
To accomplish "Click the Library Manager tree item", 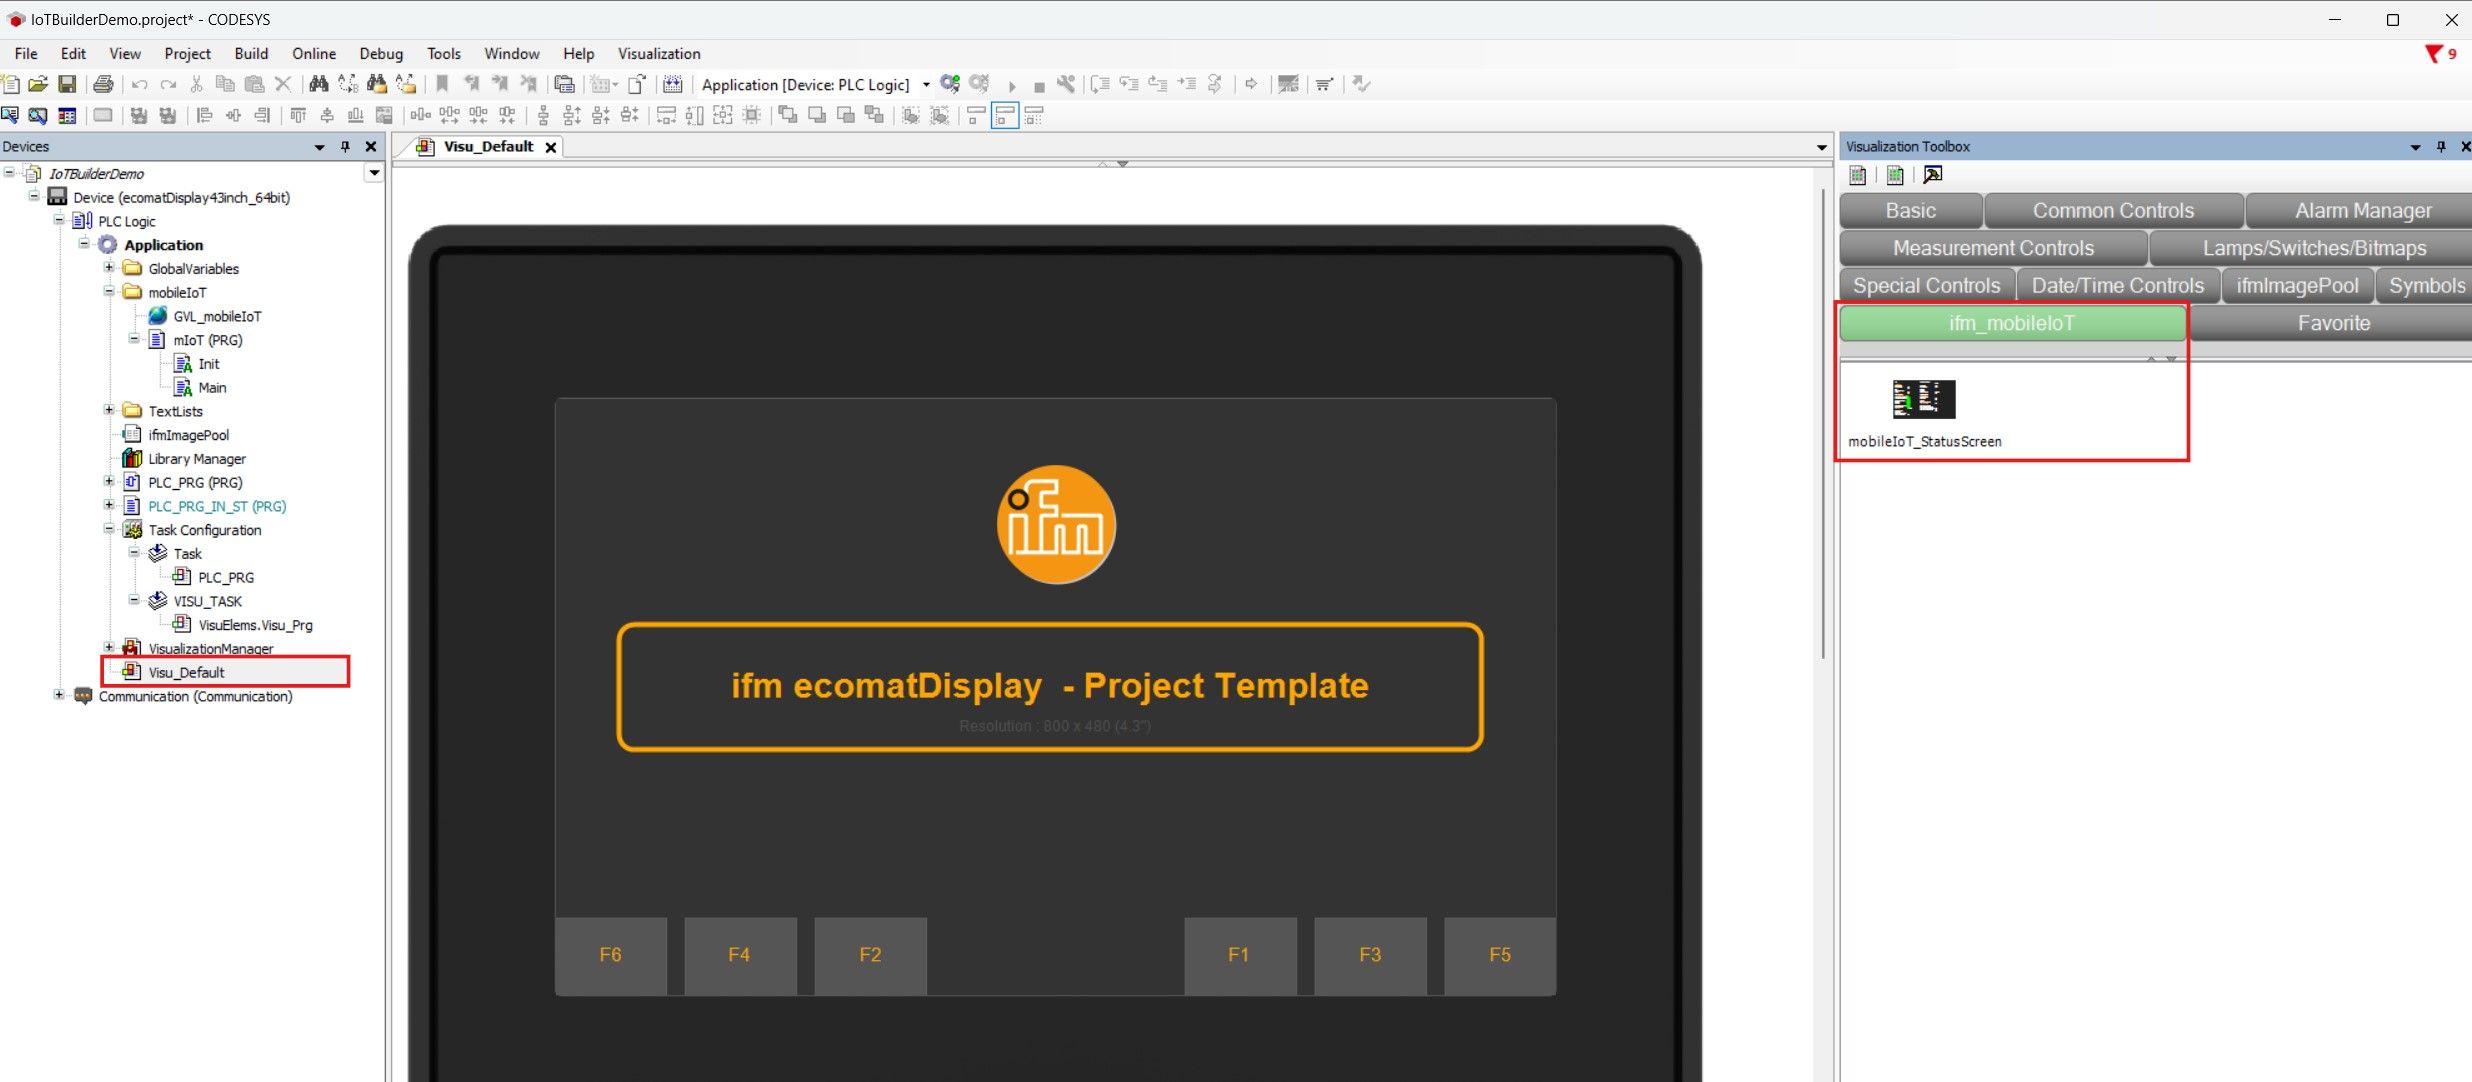I will click(197, 459).
